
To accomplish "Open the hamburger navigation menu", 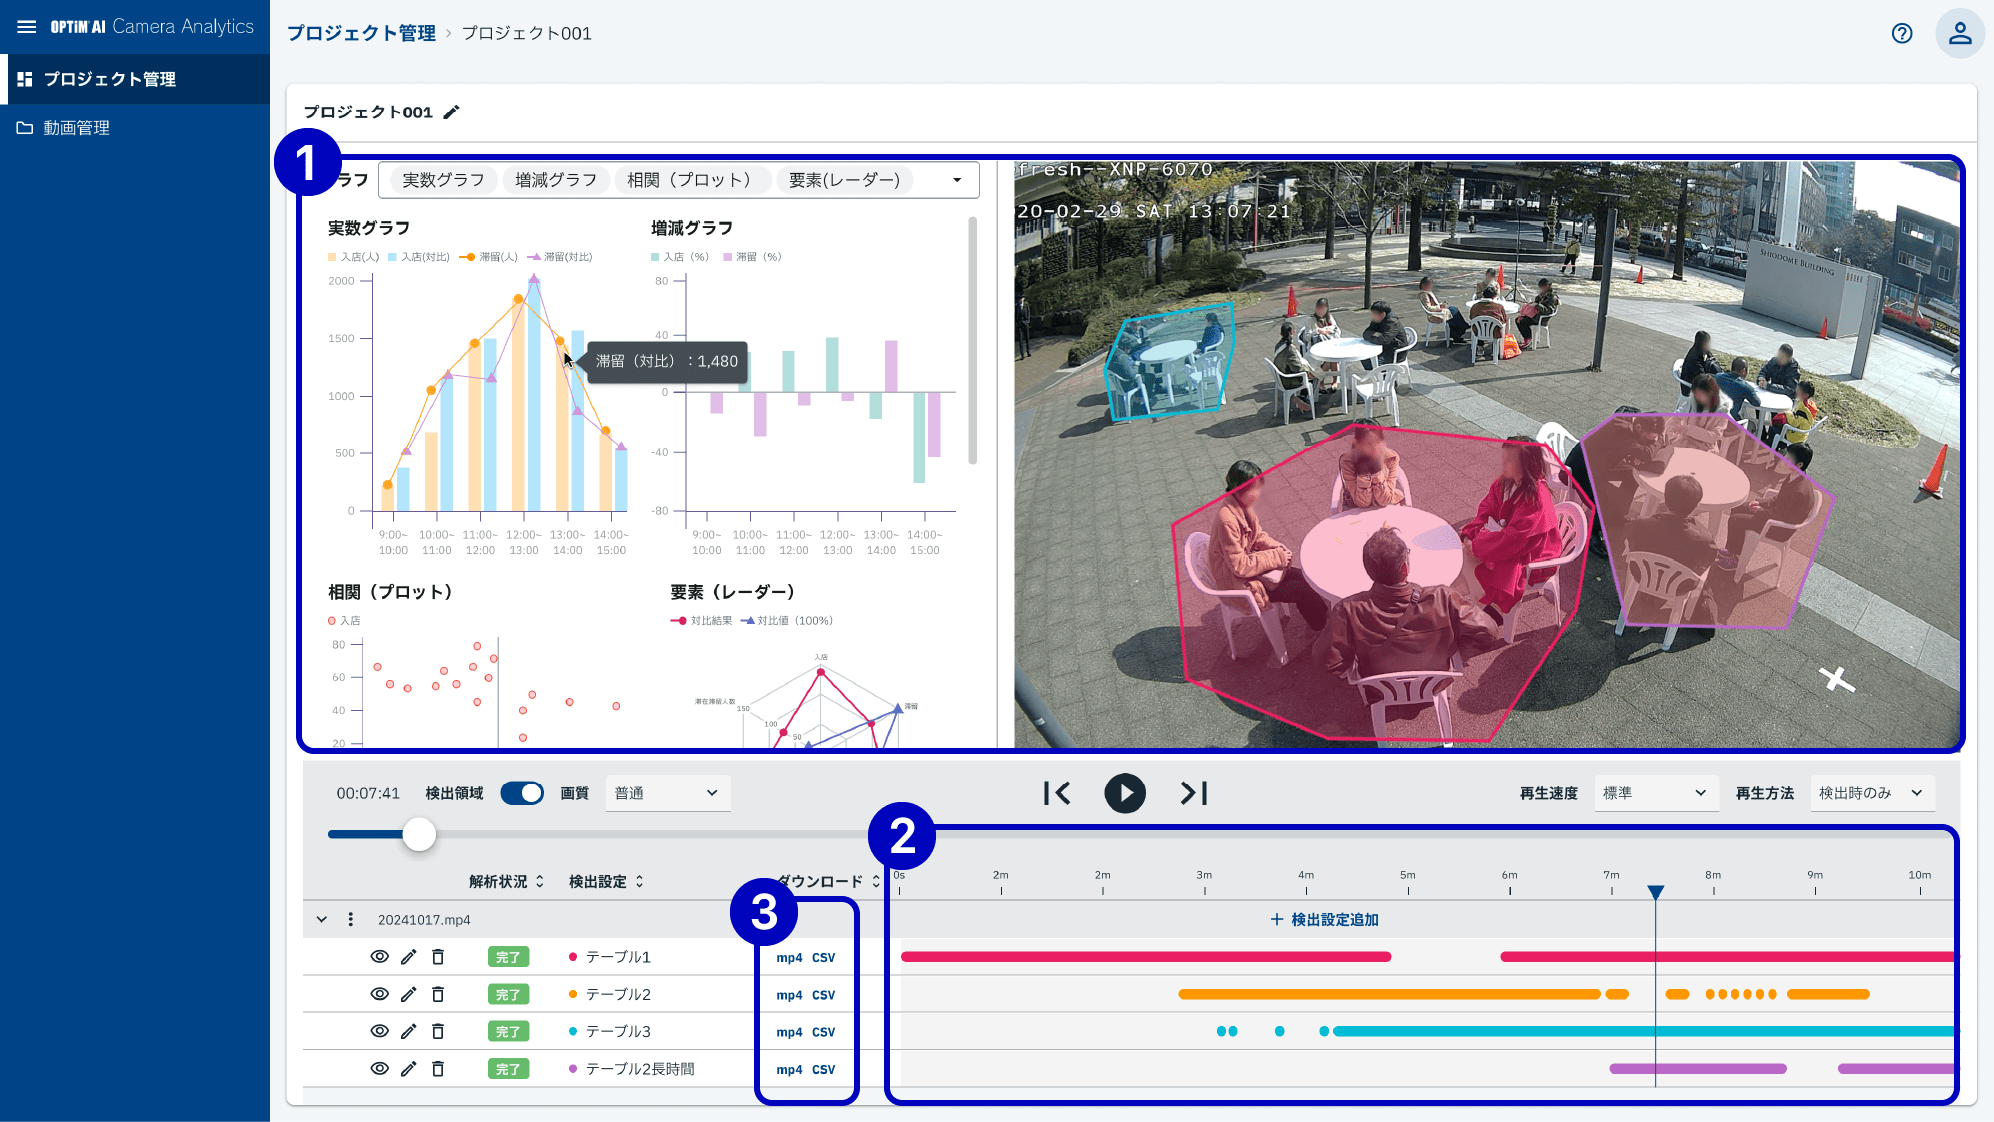I will (26, 27).
